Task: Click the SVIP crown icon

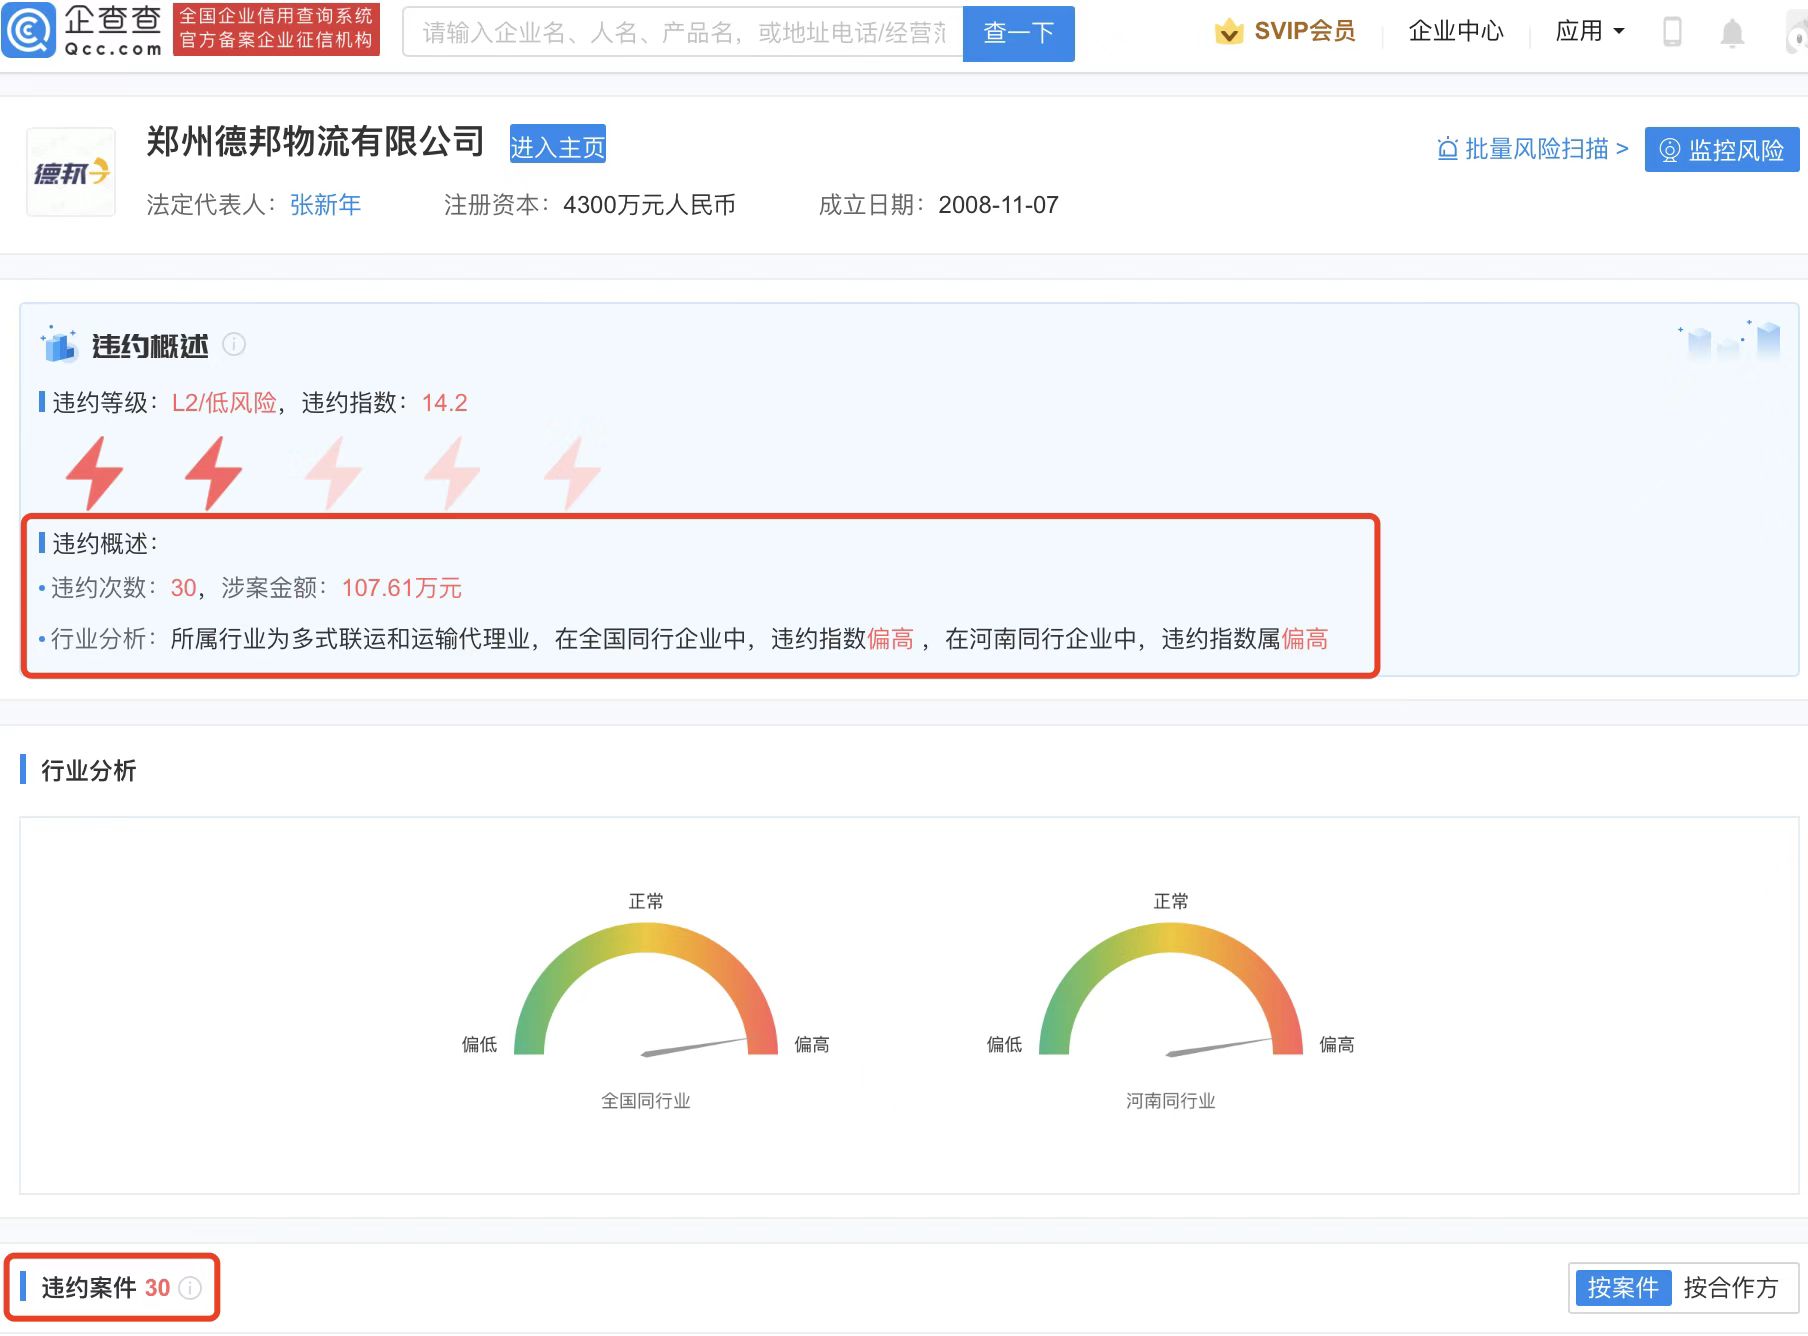Action: pyautogui.click(x=1228, y=32)
